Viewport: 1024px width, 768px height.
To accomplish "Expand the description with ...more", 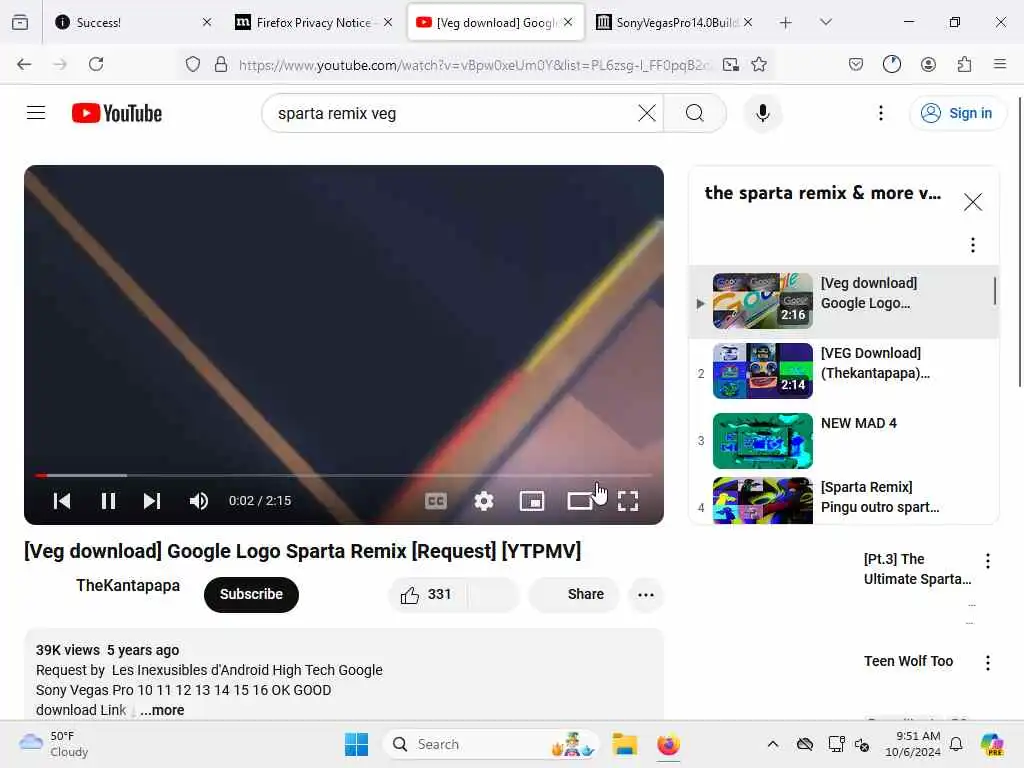I will click(x=163, y=710).
